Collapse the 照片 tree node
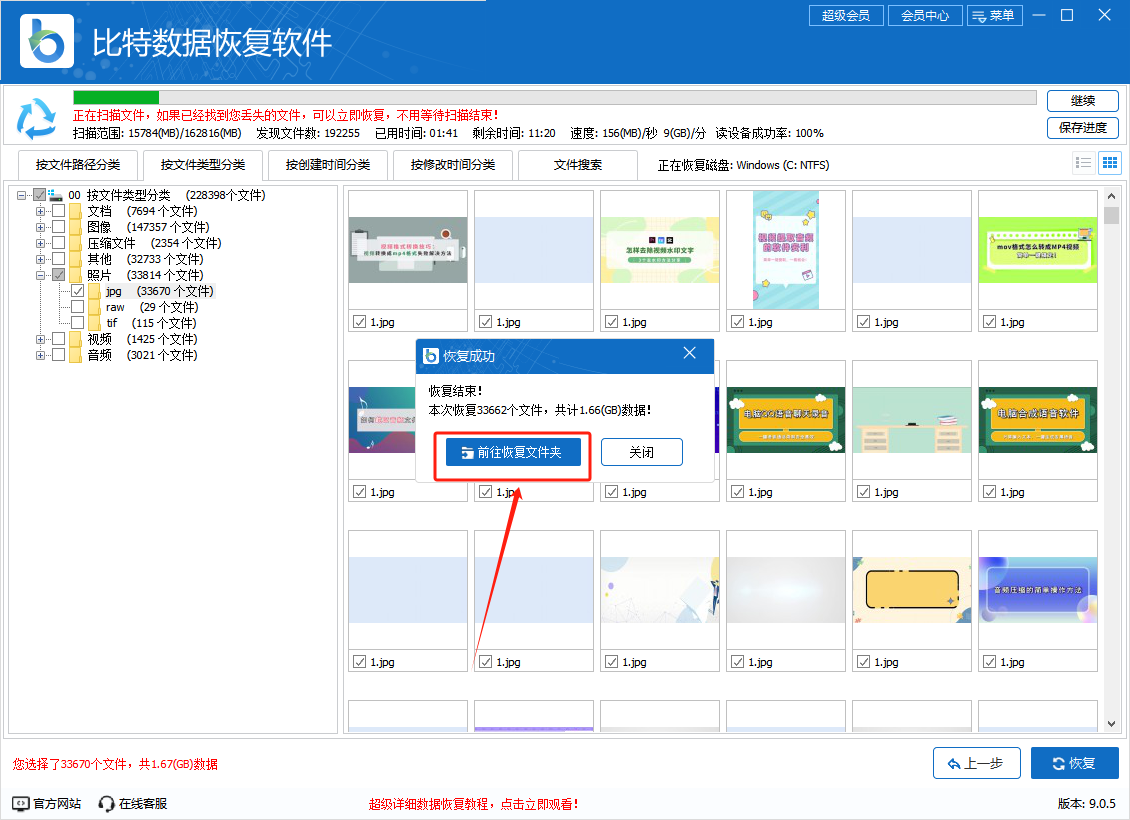 (x=41, y=275)
